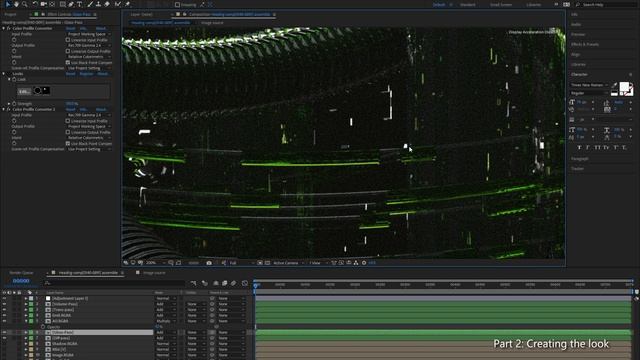Select the Pen tool
This screenshot has width=640, height=360.
(x=71, y=4)
